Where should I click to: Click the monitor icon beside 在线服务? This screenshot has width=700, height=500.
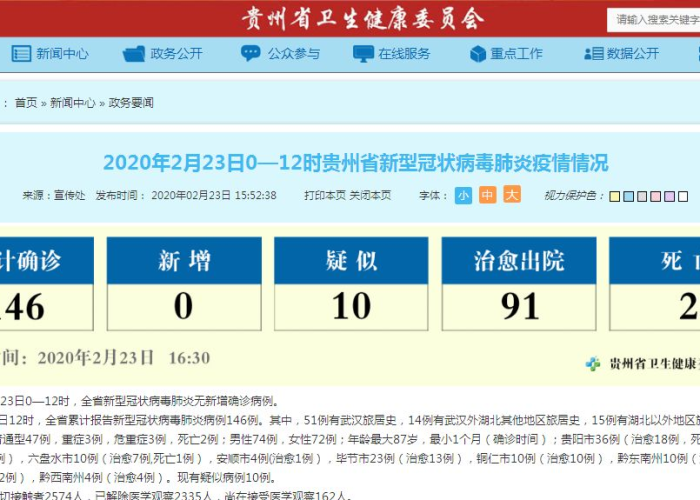pos(363,54)
